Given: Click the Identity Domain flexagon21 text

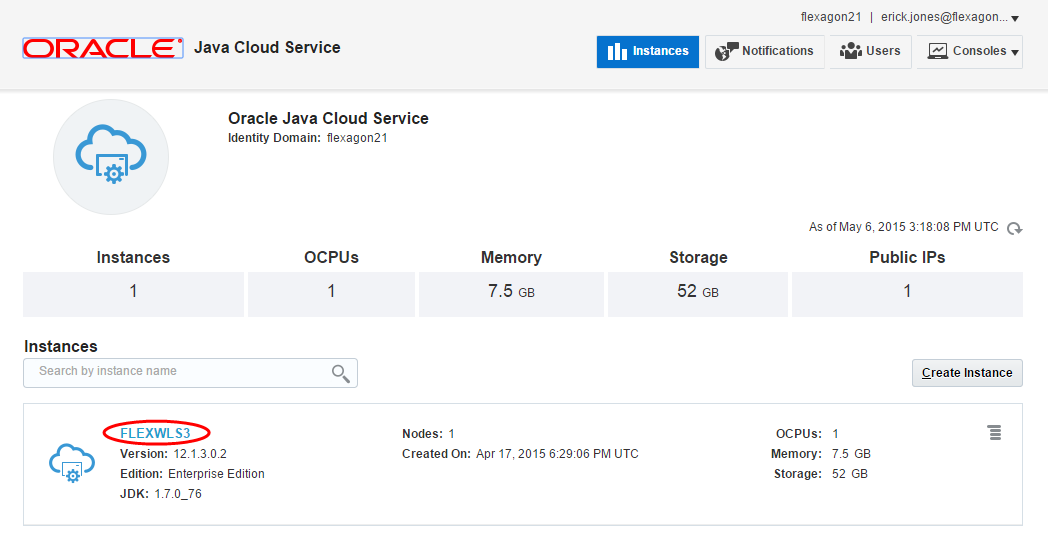Looking at the screenshot, I should click(x=307, y=138).
